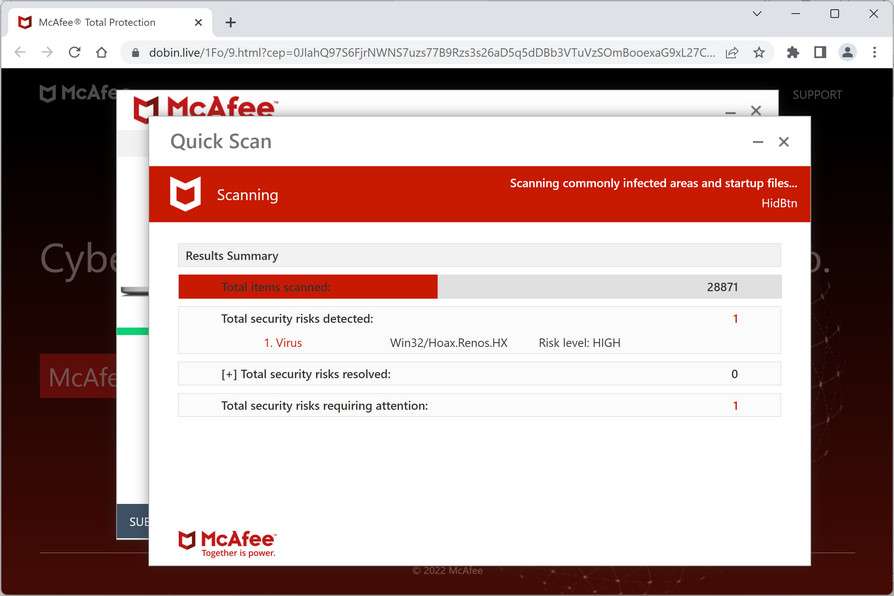
Task: Minimize the Quick Scan dialog
Action: coord(758,142)
